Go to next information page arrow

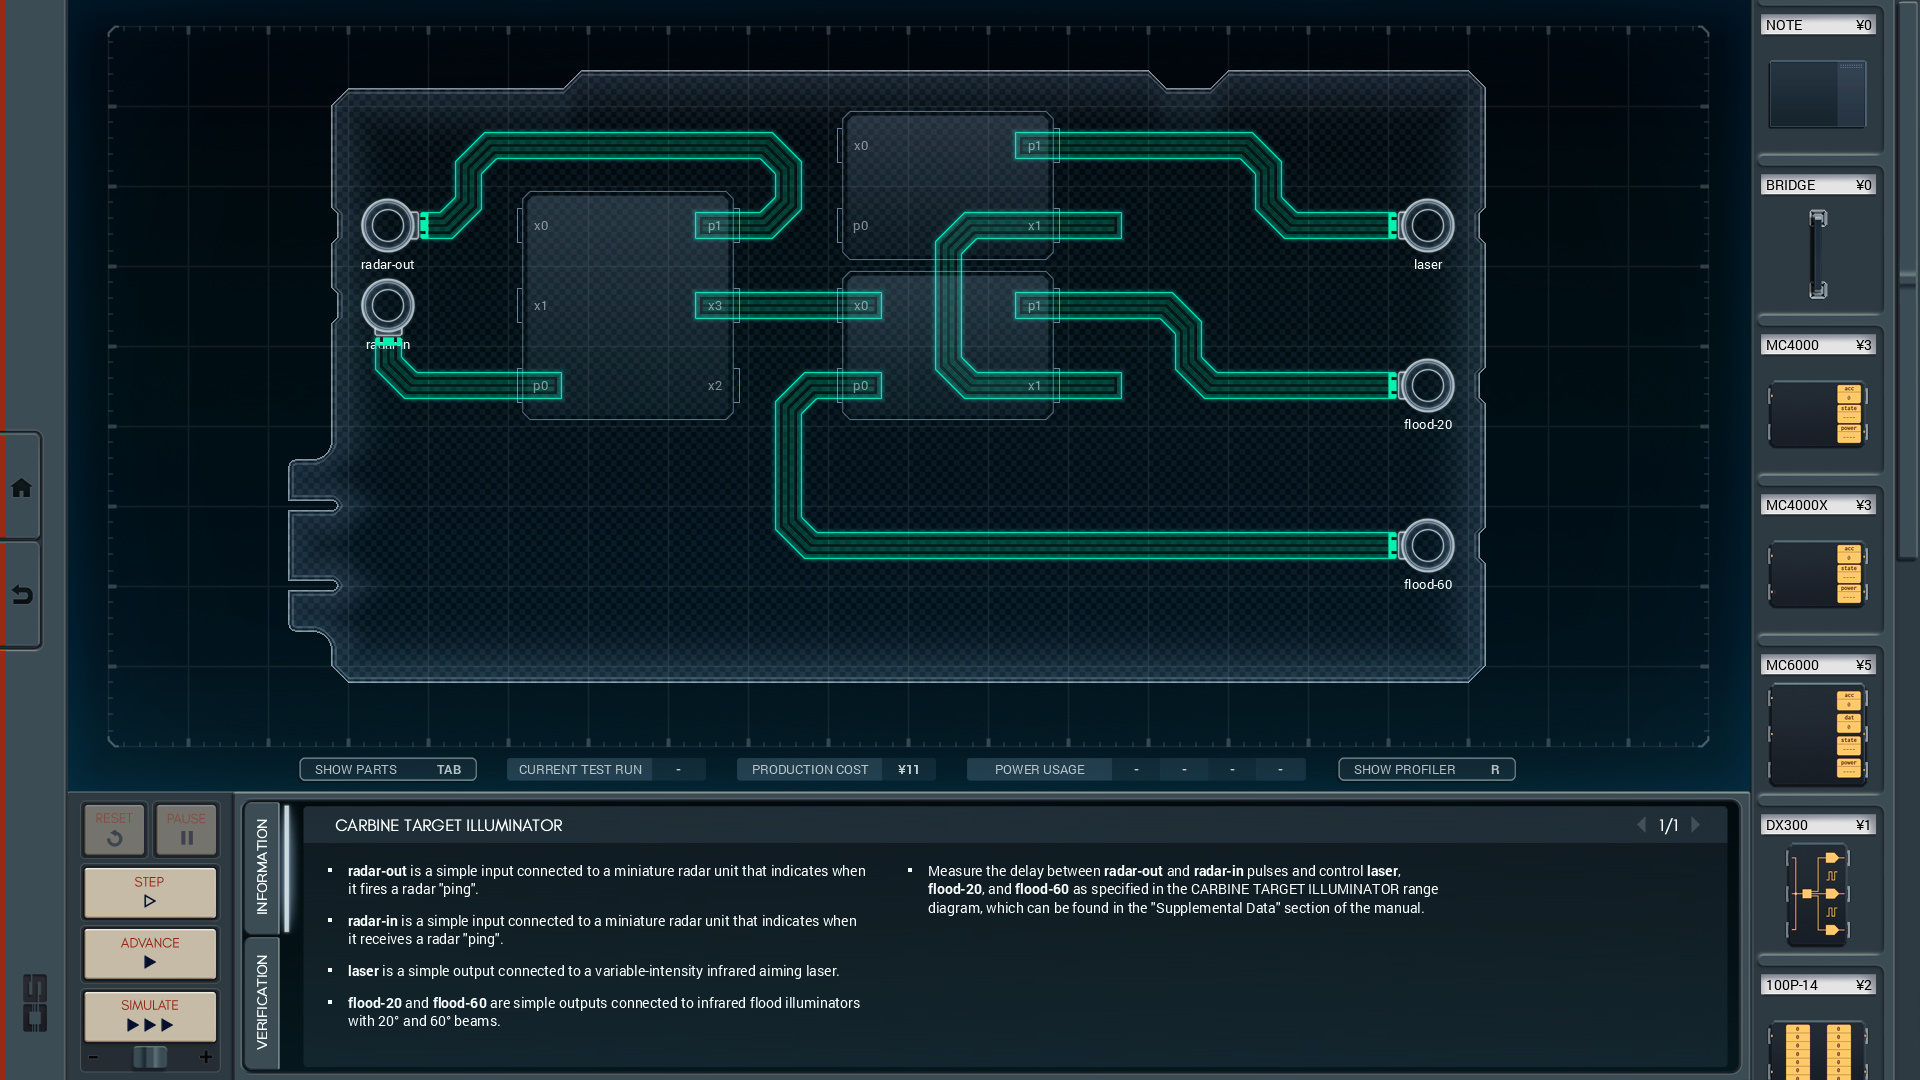click(x=1695, y=825)
